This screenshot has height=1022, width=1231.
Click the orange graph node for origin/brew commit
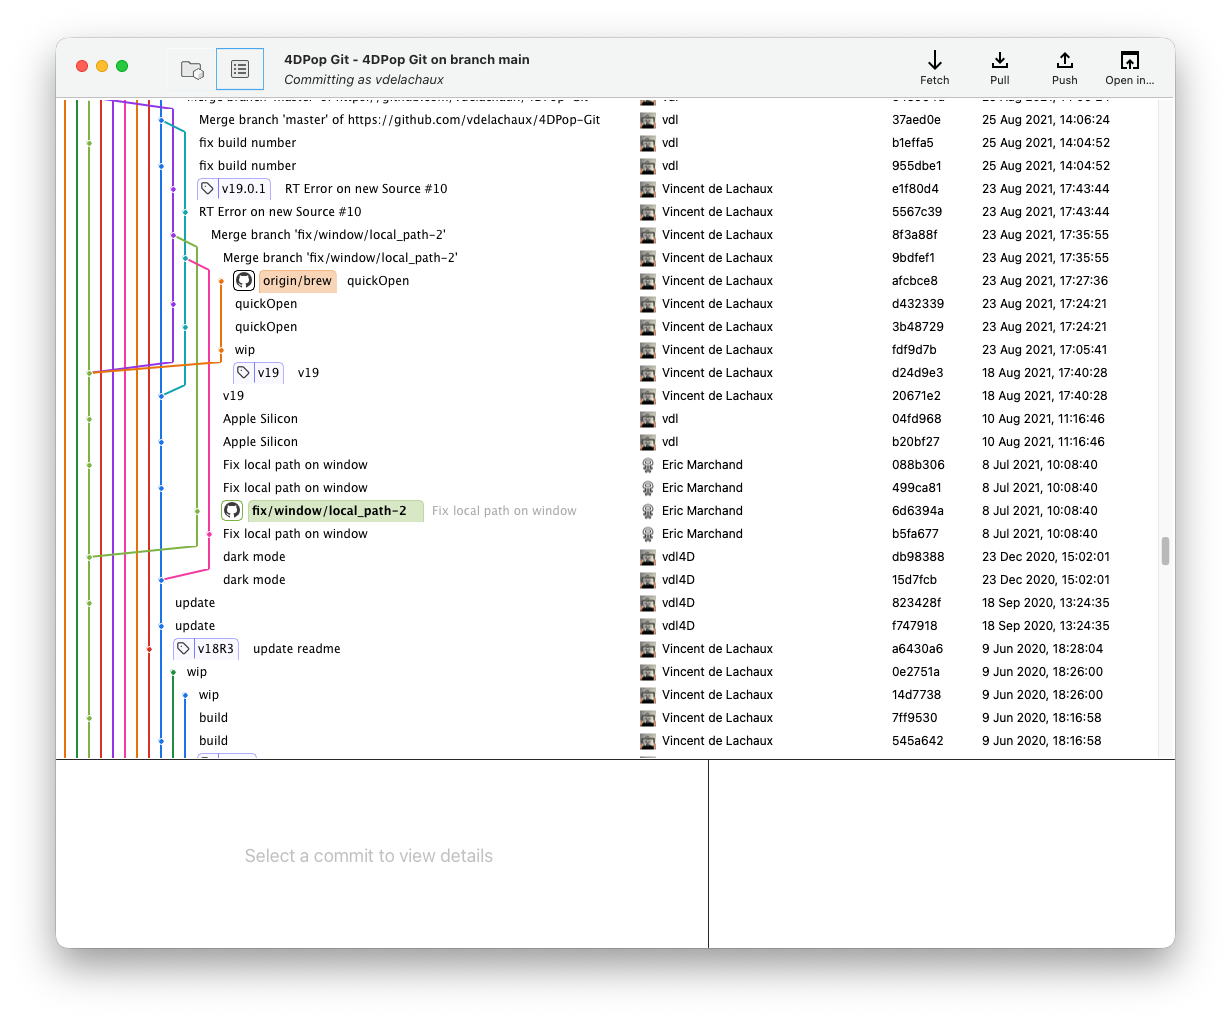pos(221,281)
